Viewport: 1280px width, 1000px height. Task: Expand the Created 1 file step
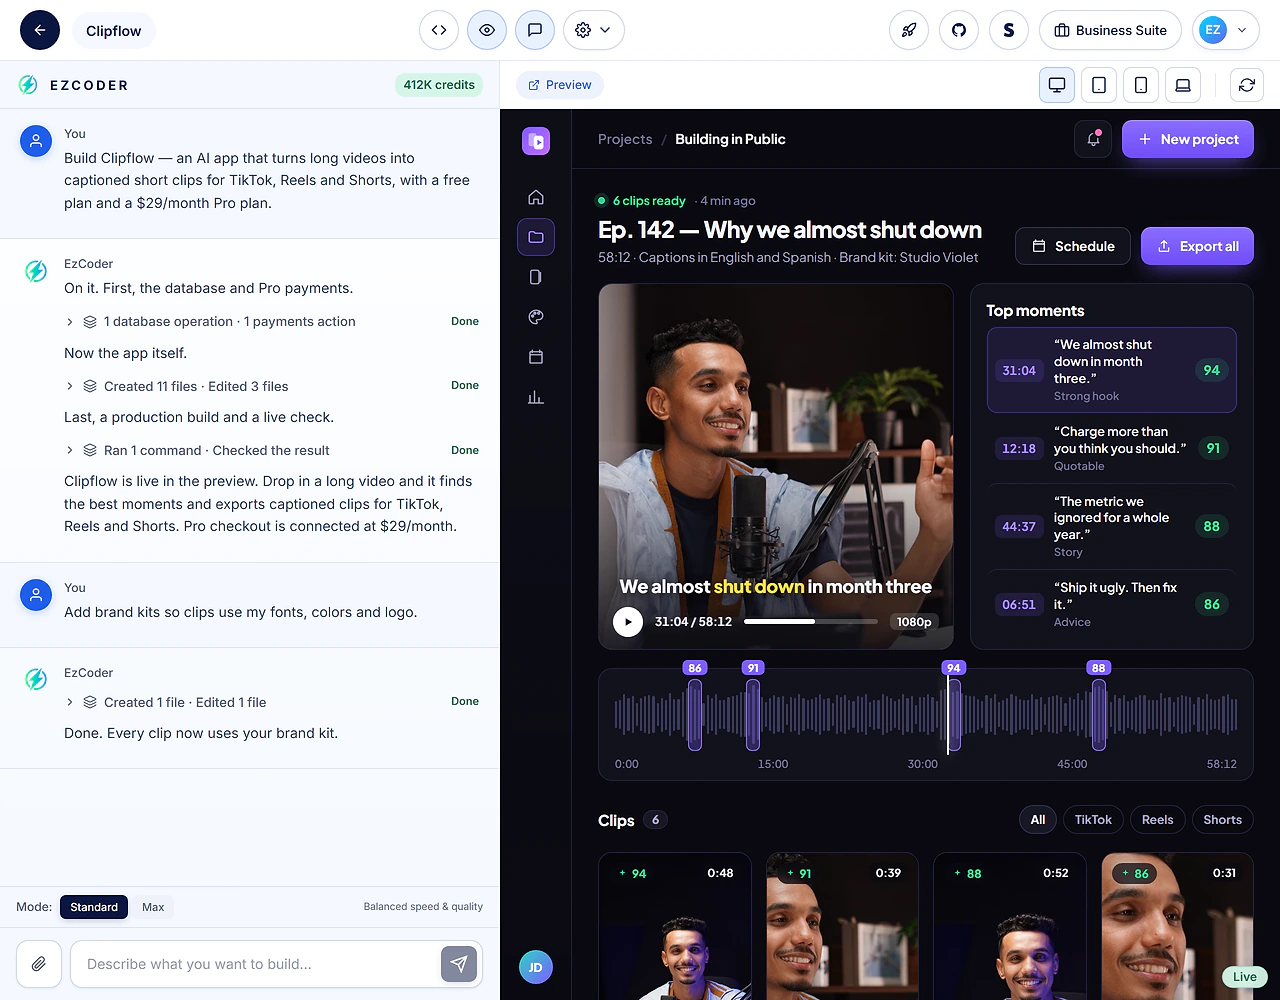coord(272,702)
